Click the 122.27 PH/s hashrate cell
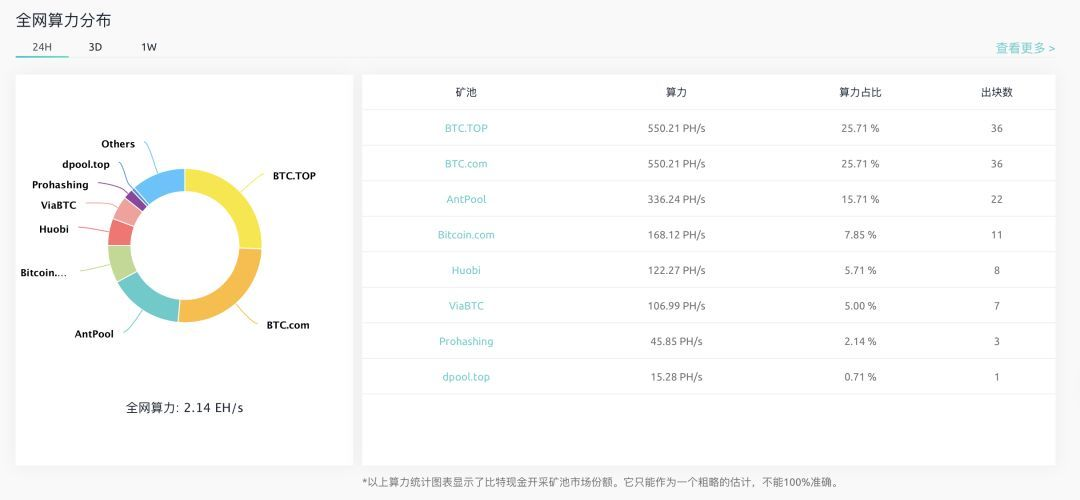Image resolution: width=1080 pixels, height=500 pixels. [x=676, y=270]
